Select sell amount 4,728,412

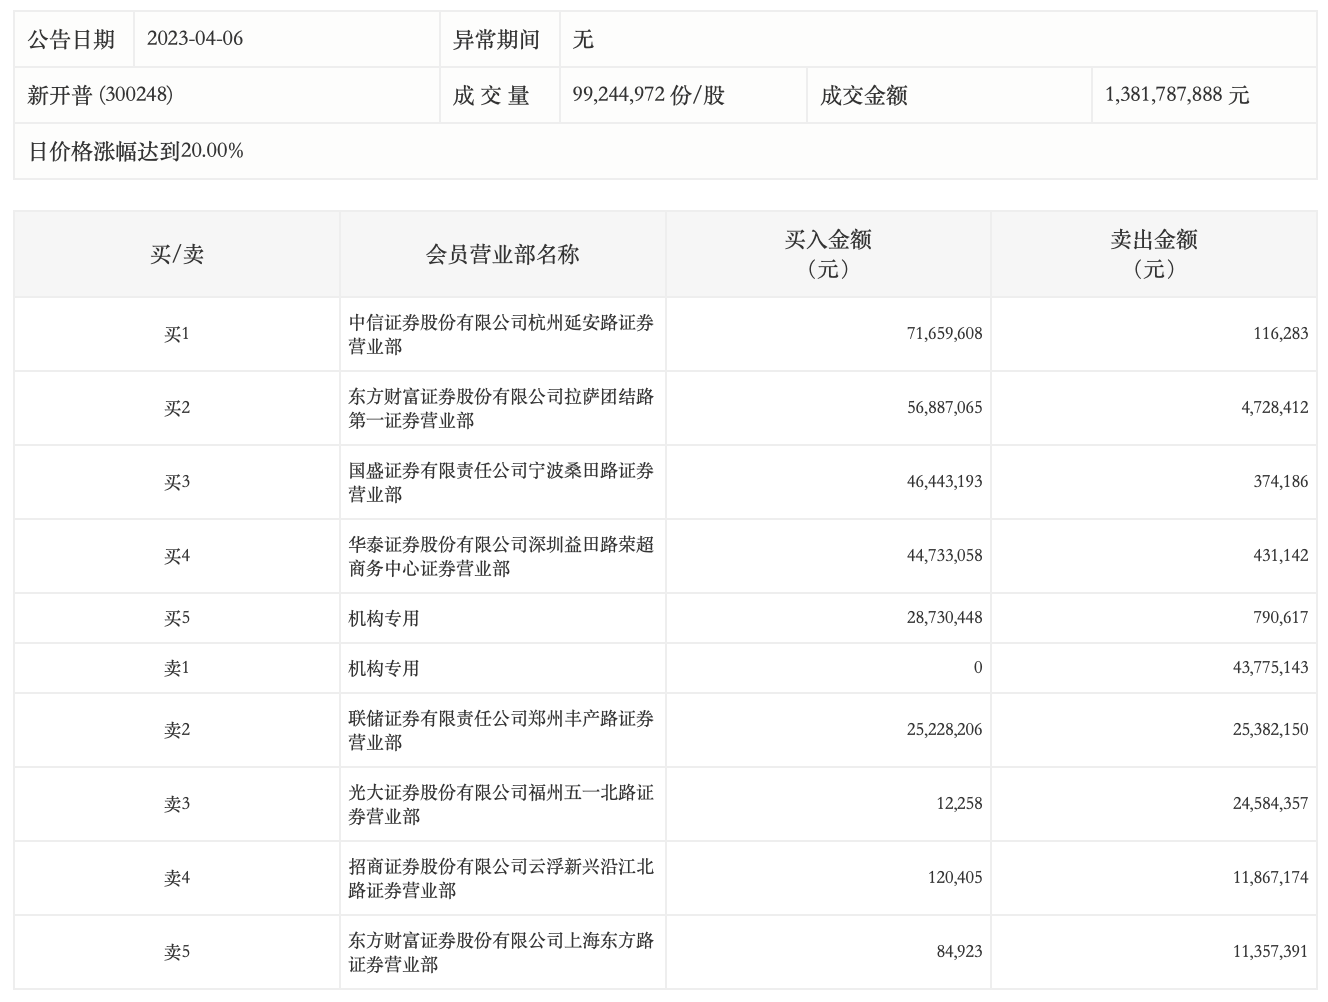click(x=1275, y=408)
